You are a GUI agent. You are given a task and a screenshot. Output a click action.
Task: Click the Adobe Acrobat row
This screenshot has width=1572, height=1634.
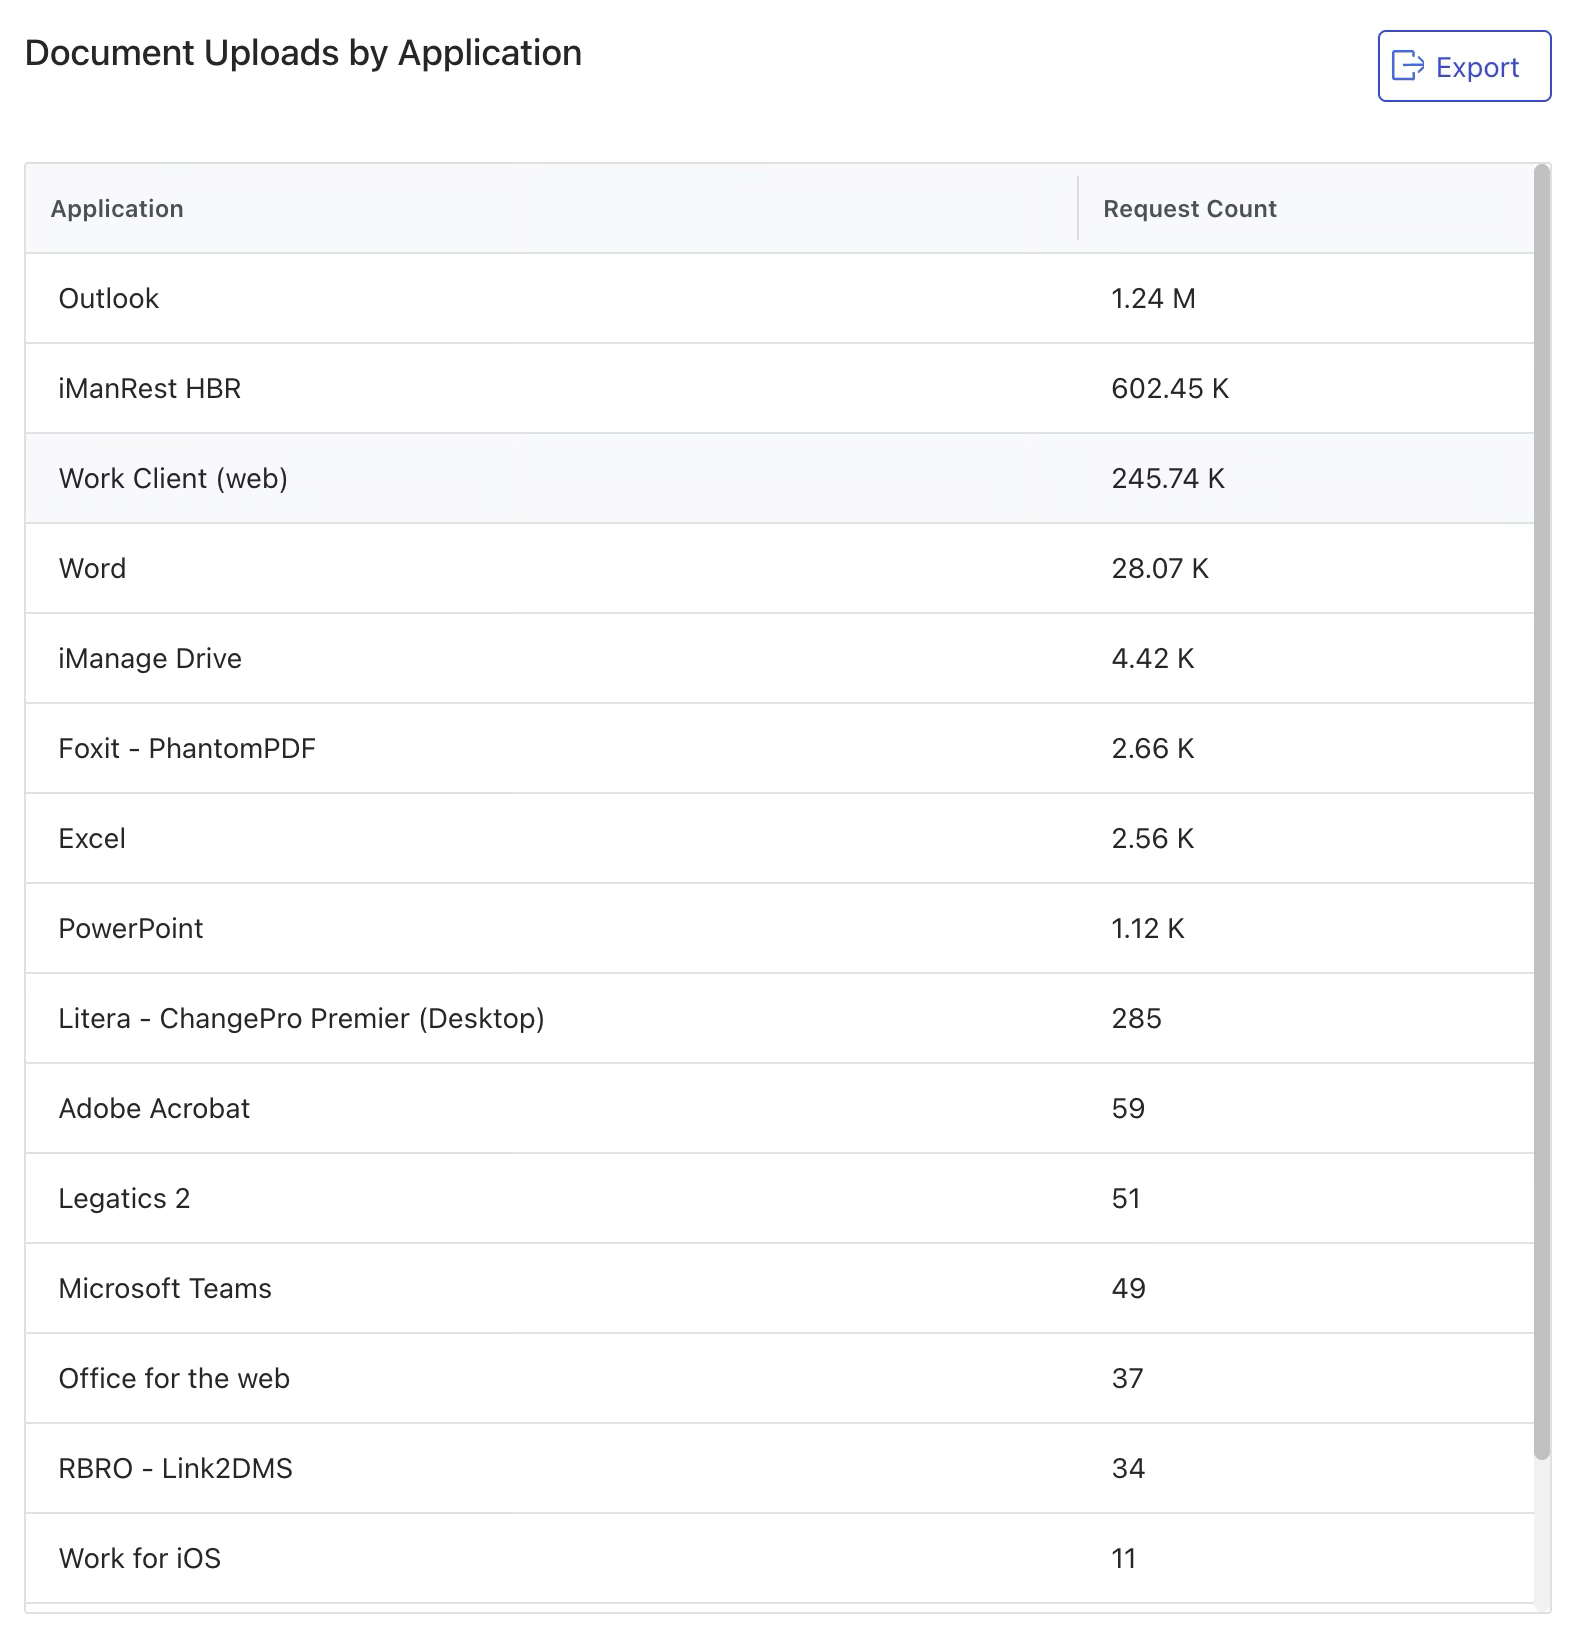[x=780, y=1108]
